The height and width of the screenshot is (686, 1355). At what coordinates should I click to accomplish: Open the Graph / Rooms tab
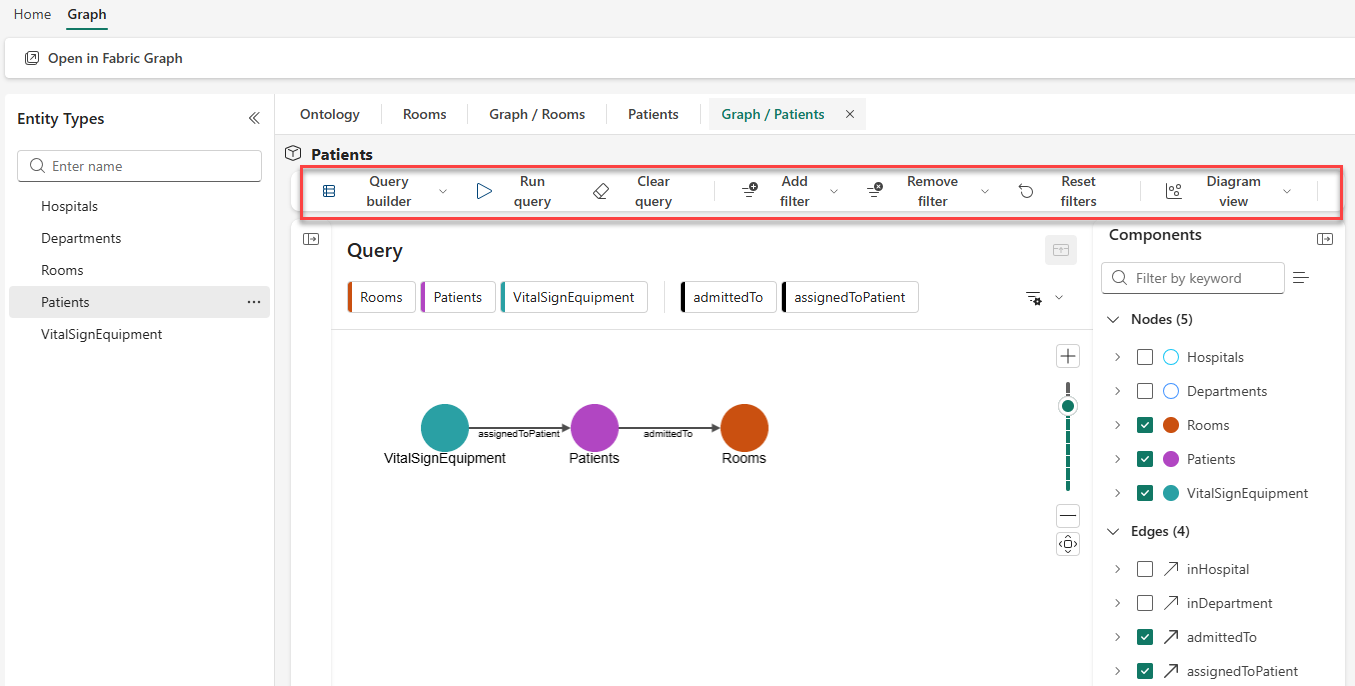click(x=537, y=114)
